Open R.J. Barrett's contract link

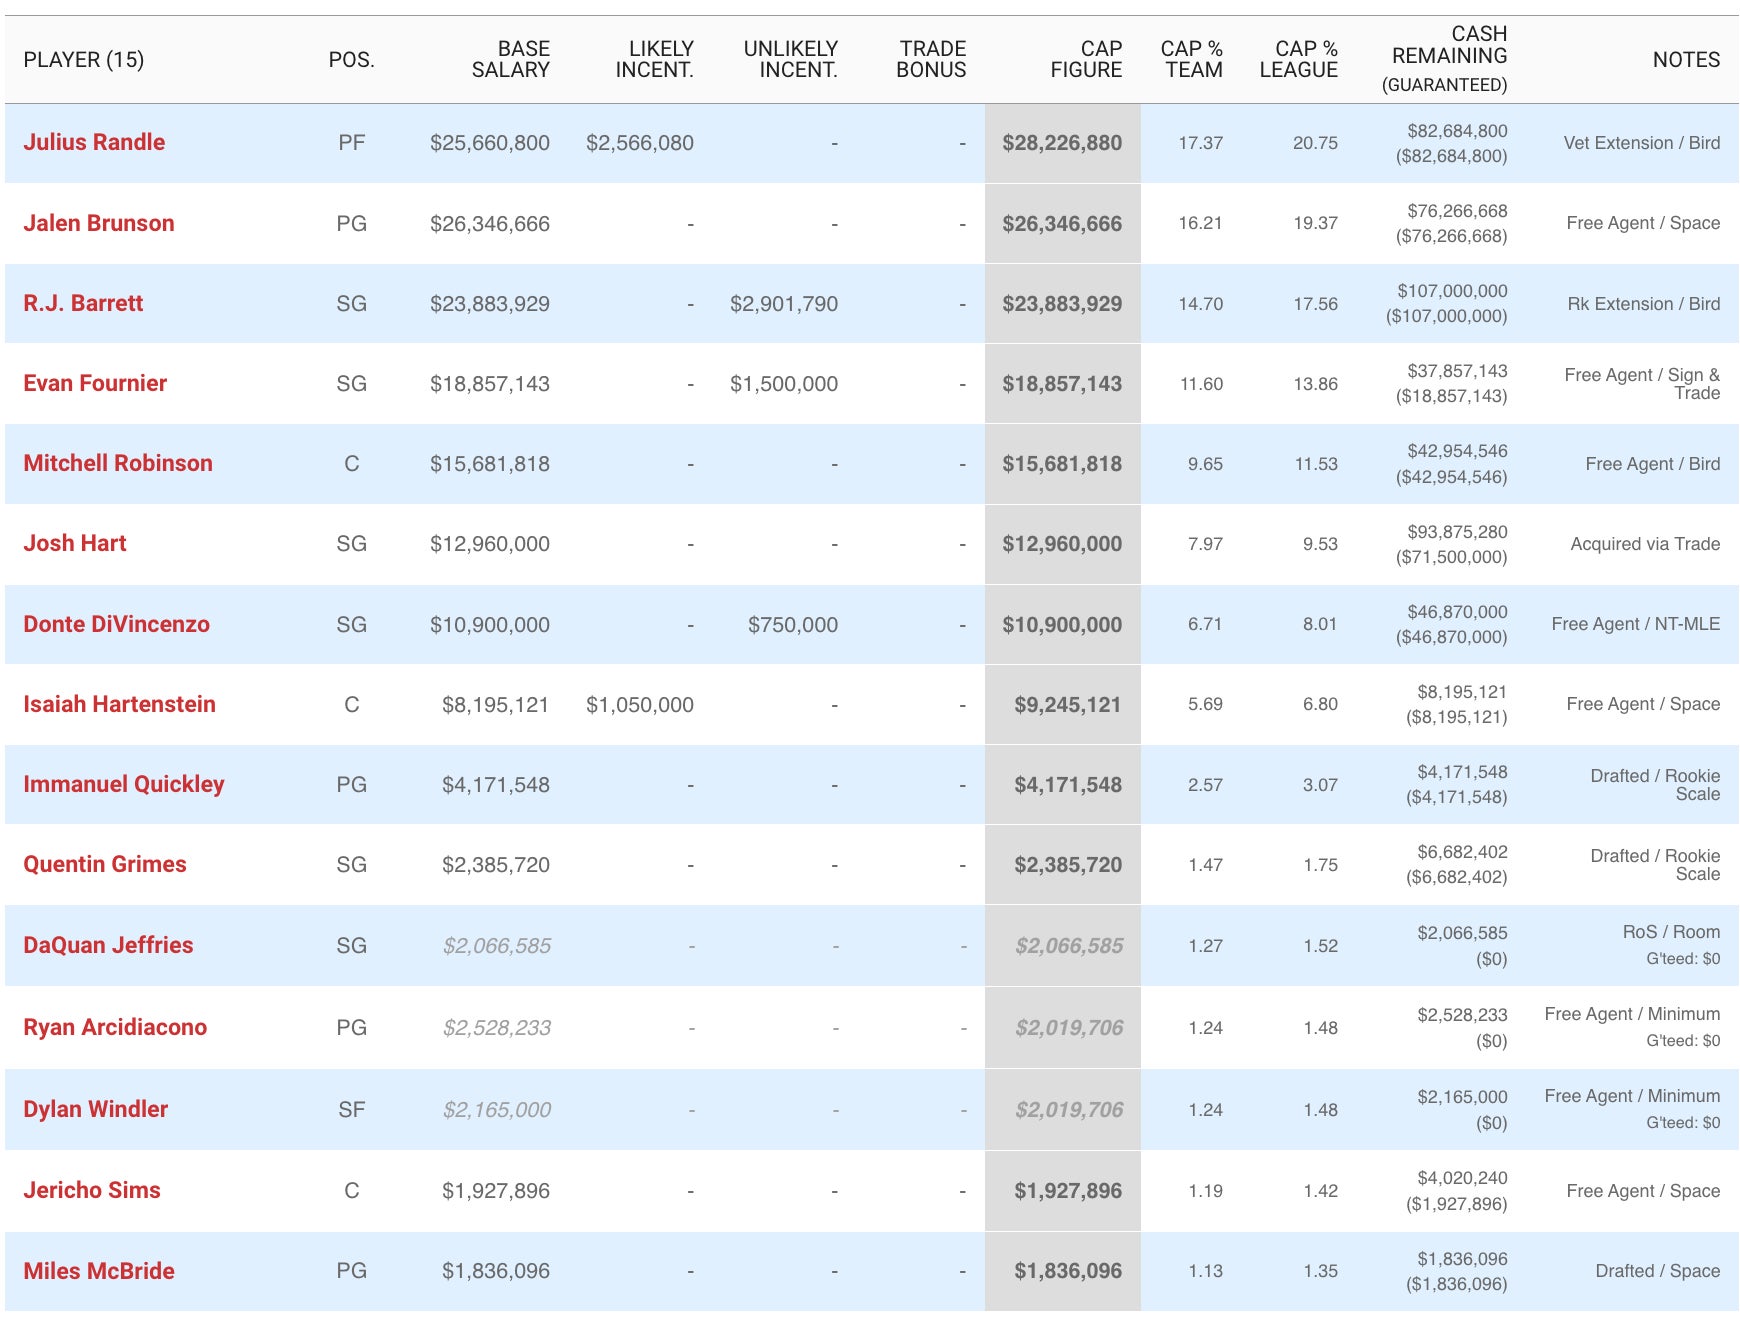[83, 303]
